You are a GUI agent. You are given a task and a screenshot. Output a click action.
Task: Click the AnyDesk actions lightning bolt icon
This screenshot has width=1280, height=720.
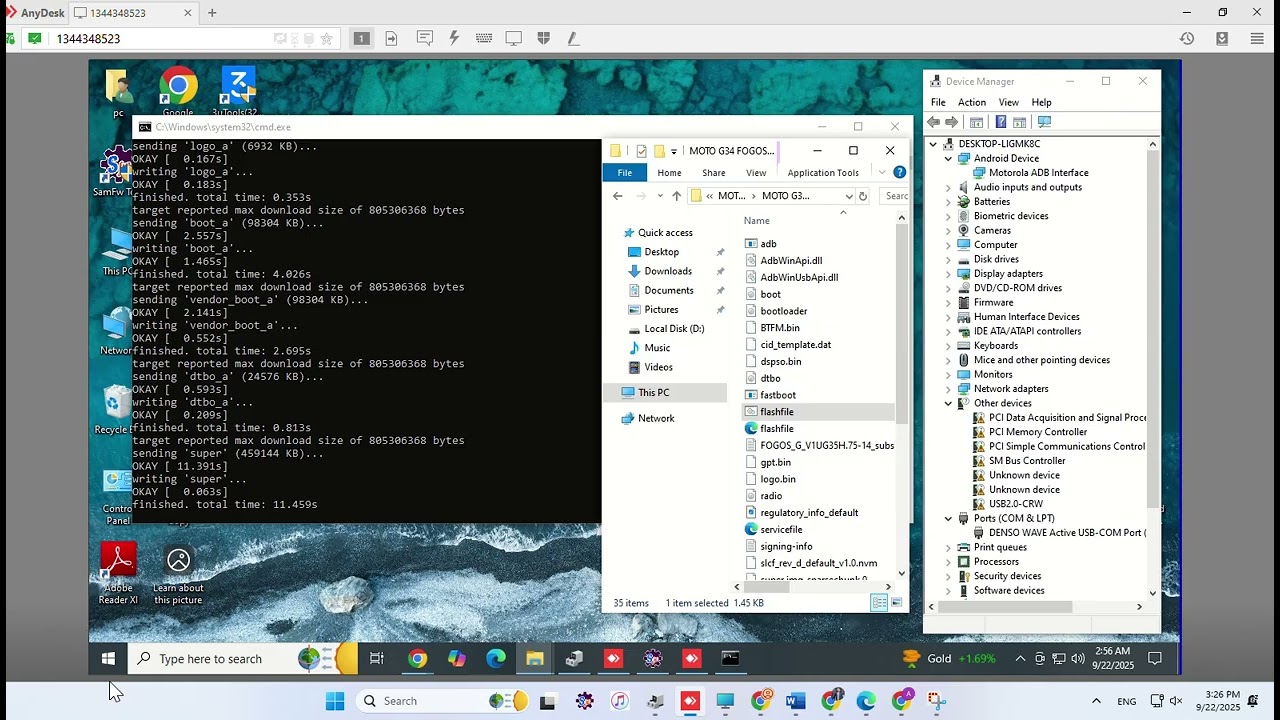[454, 38]
